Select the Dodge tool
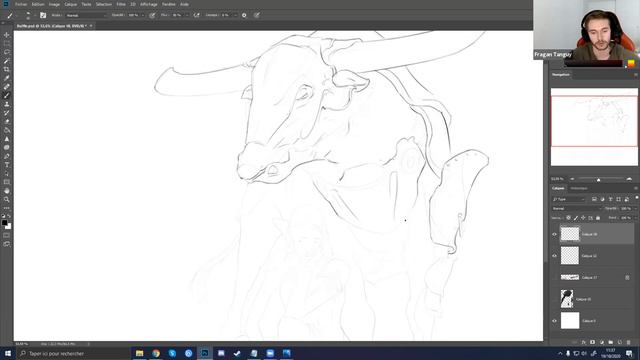Screen dimensions: 640x360 (7, 147)
